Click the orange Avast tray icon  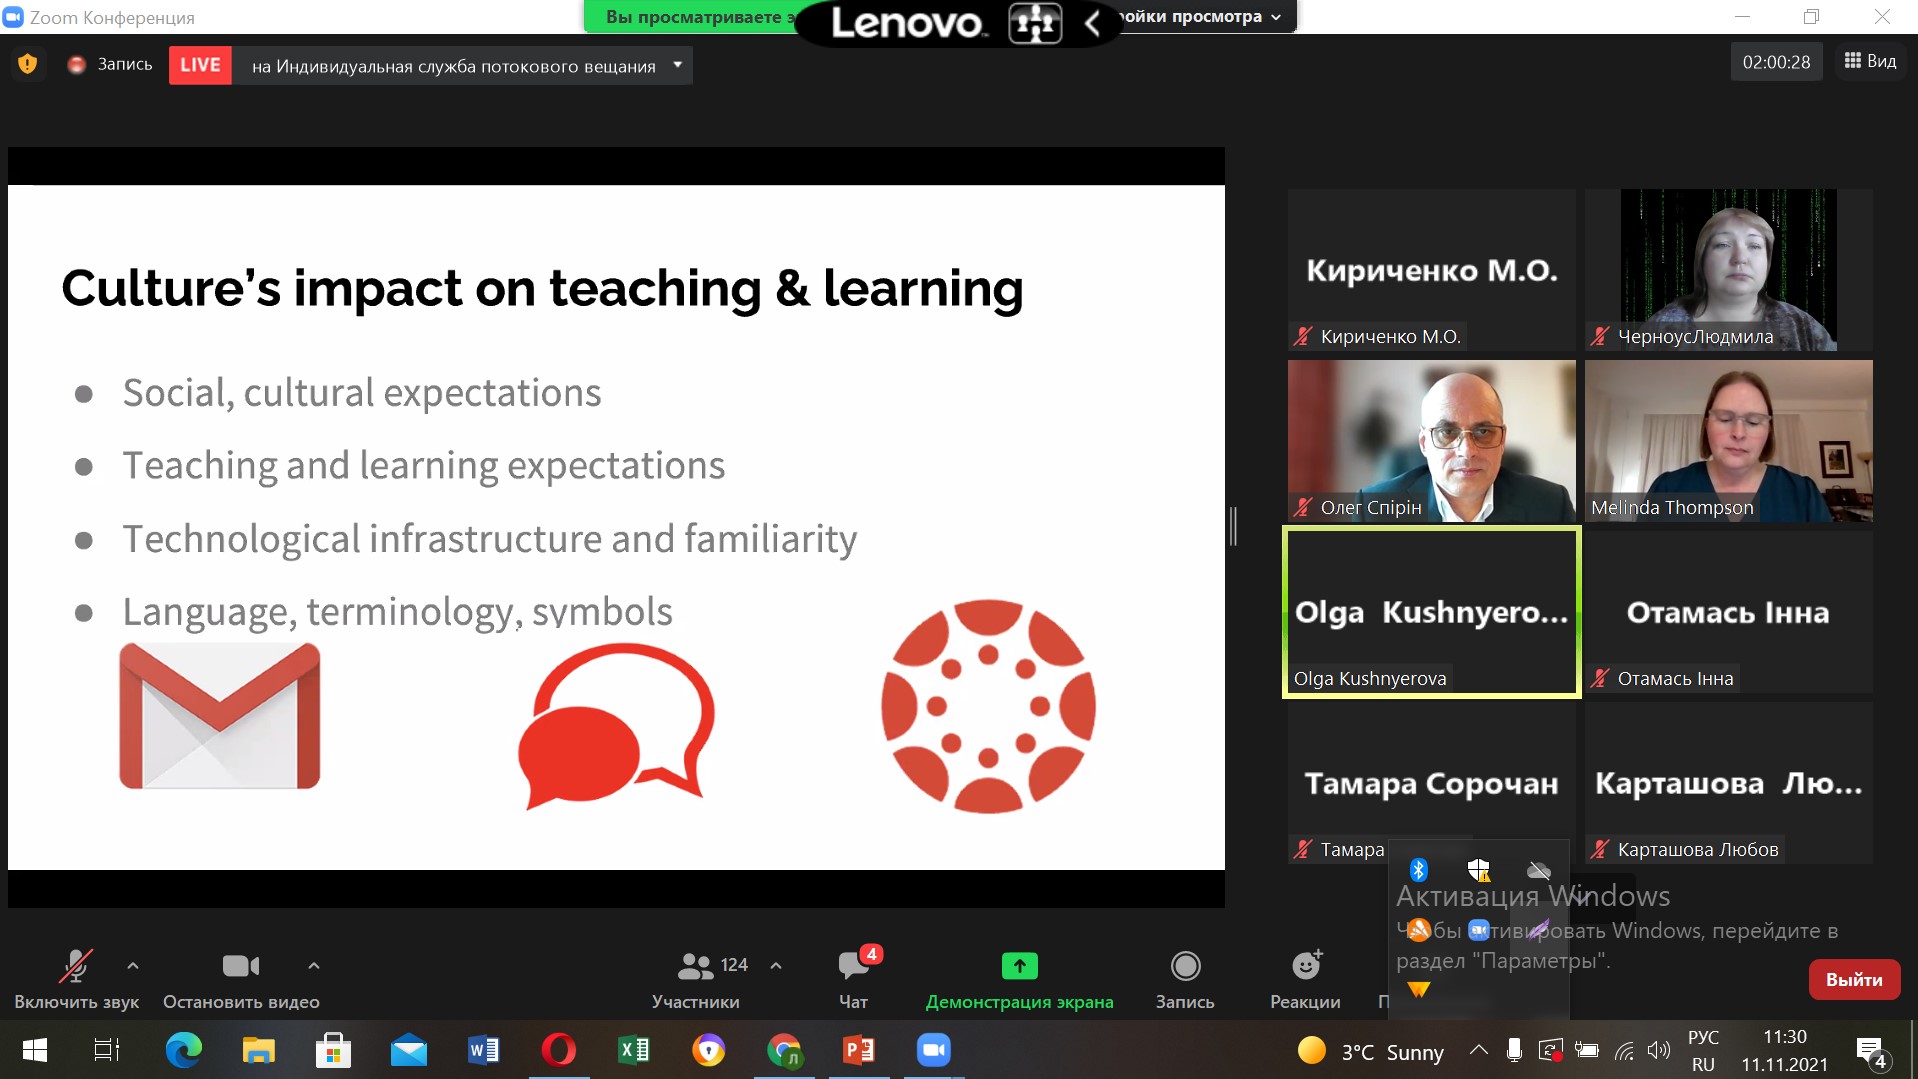click(1418, 930)
